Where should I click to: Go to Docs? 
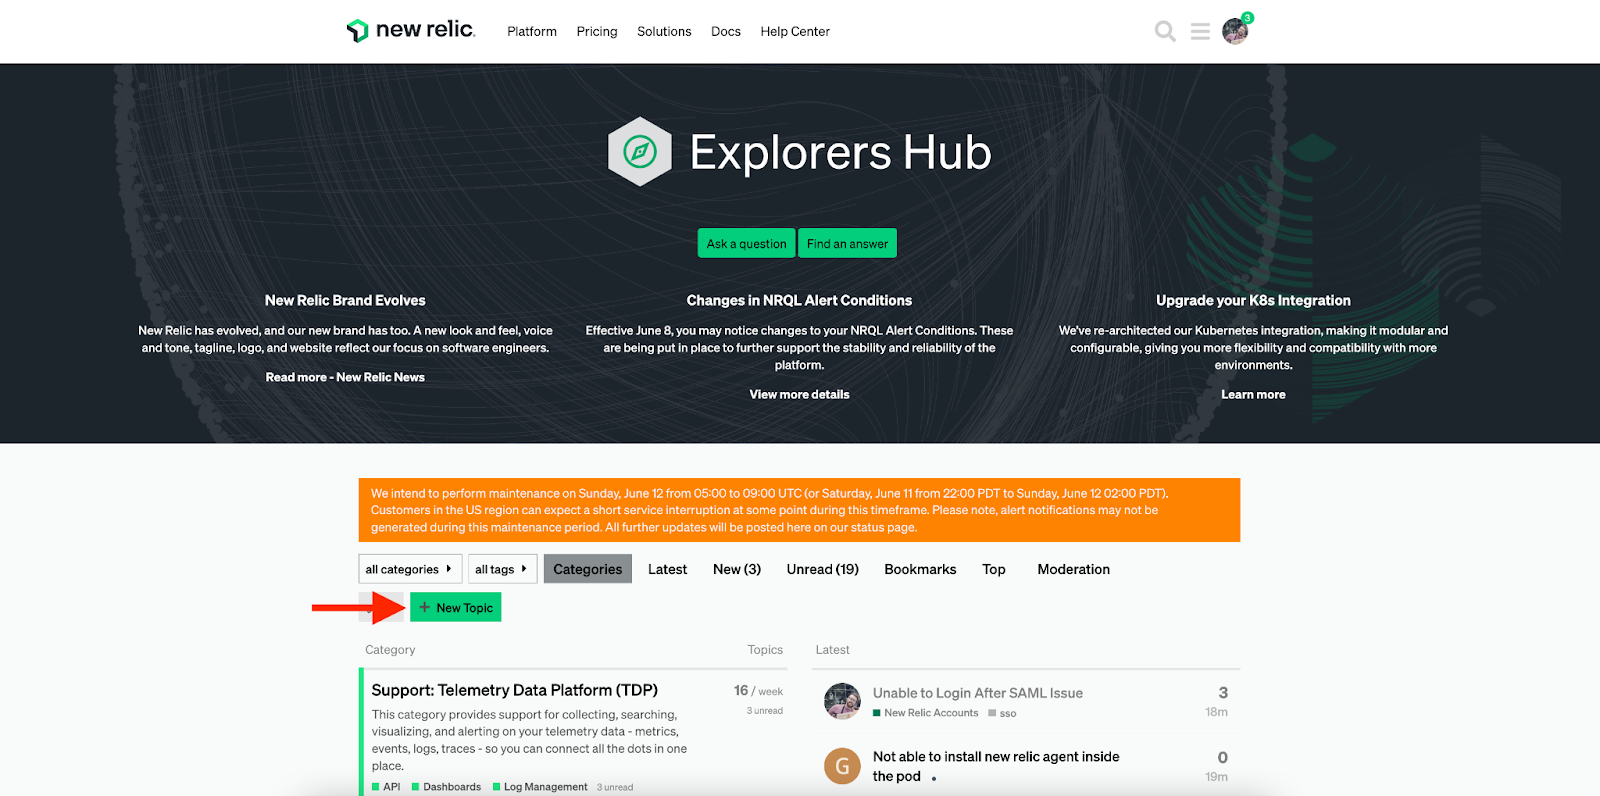click(x=726, y=32)
